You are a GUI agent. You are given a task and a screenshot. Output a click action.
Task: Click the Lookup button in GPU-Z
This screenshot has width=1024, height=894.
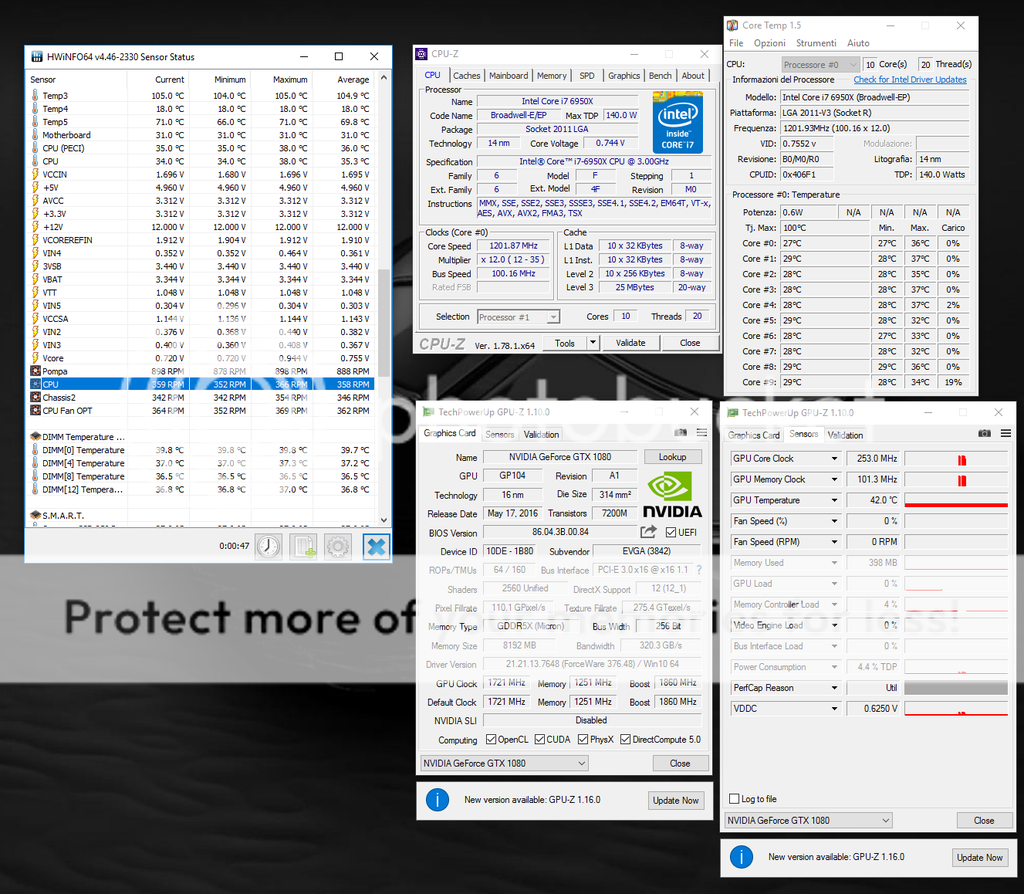click(672, 457)
